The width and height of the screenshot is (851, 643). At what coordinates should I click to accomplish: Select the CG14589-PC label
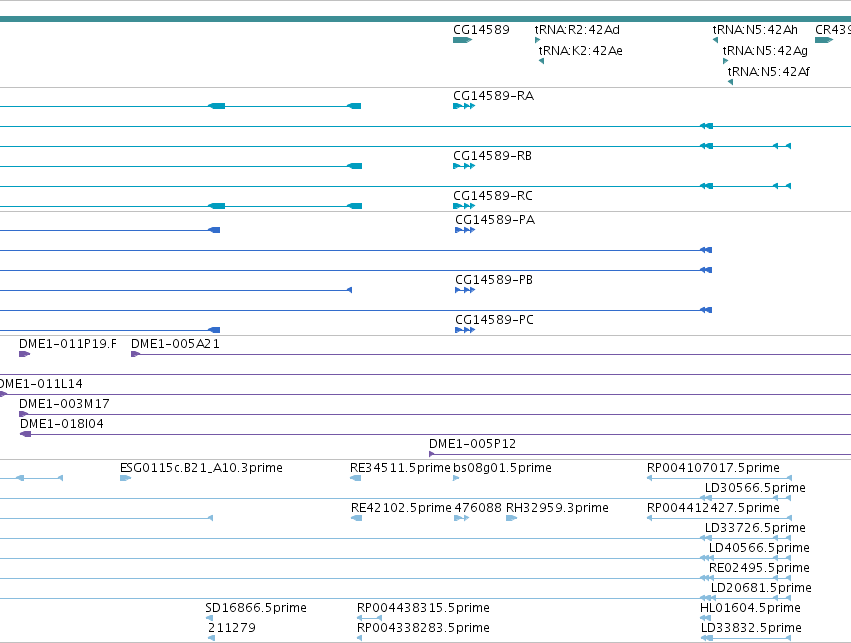(x=494, y=320)
